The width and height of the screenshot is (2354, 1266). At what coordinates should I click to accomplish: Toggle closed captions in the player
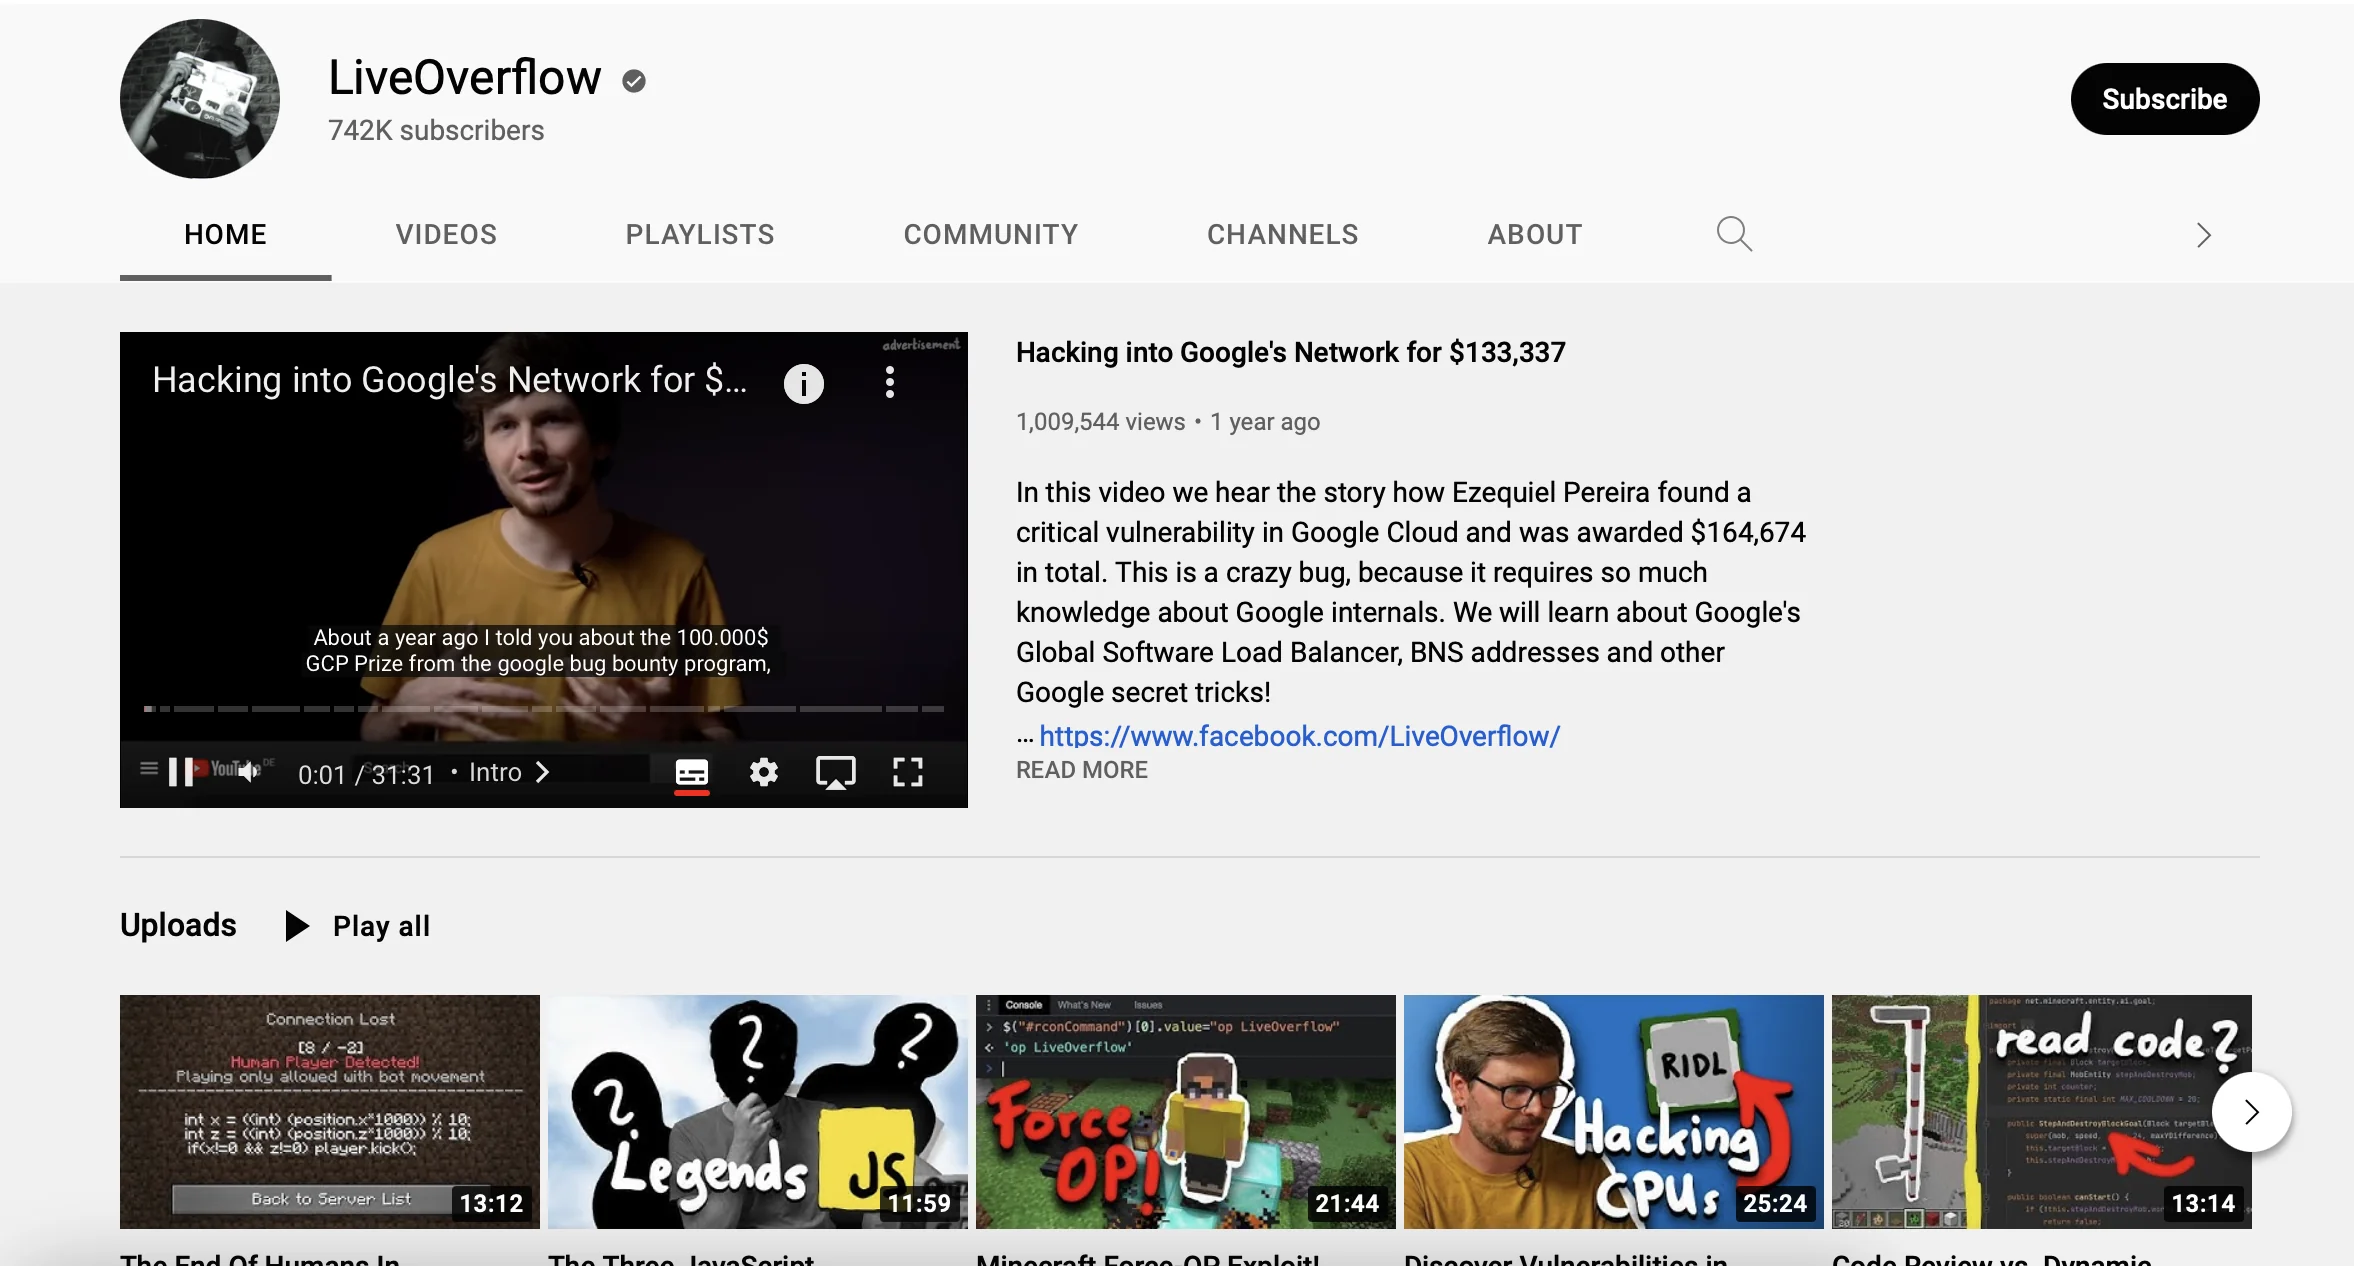pyautogui.click(x=692, y=772)
